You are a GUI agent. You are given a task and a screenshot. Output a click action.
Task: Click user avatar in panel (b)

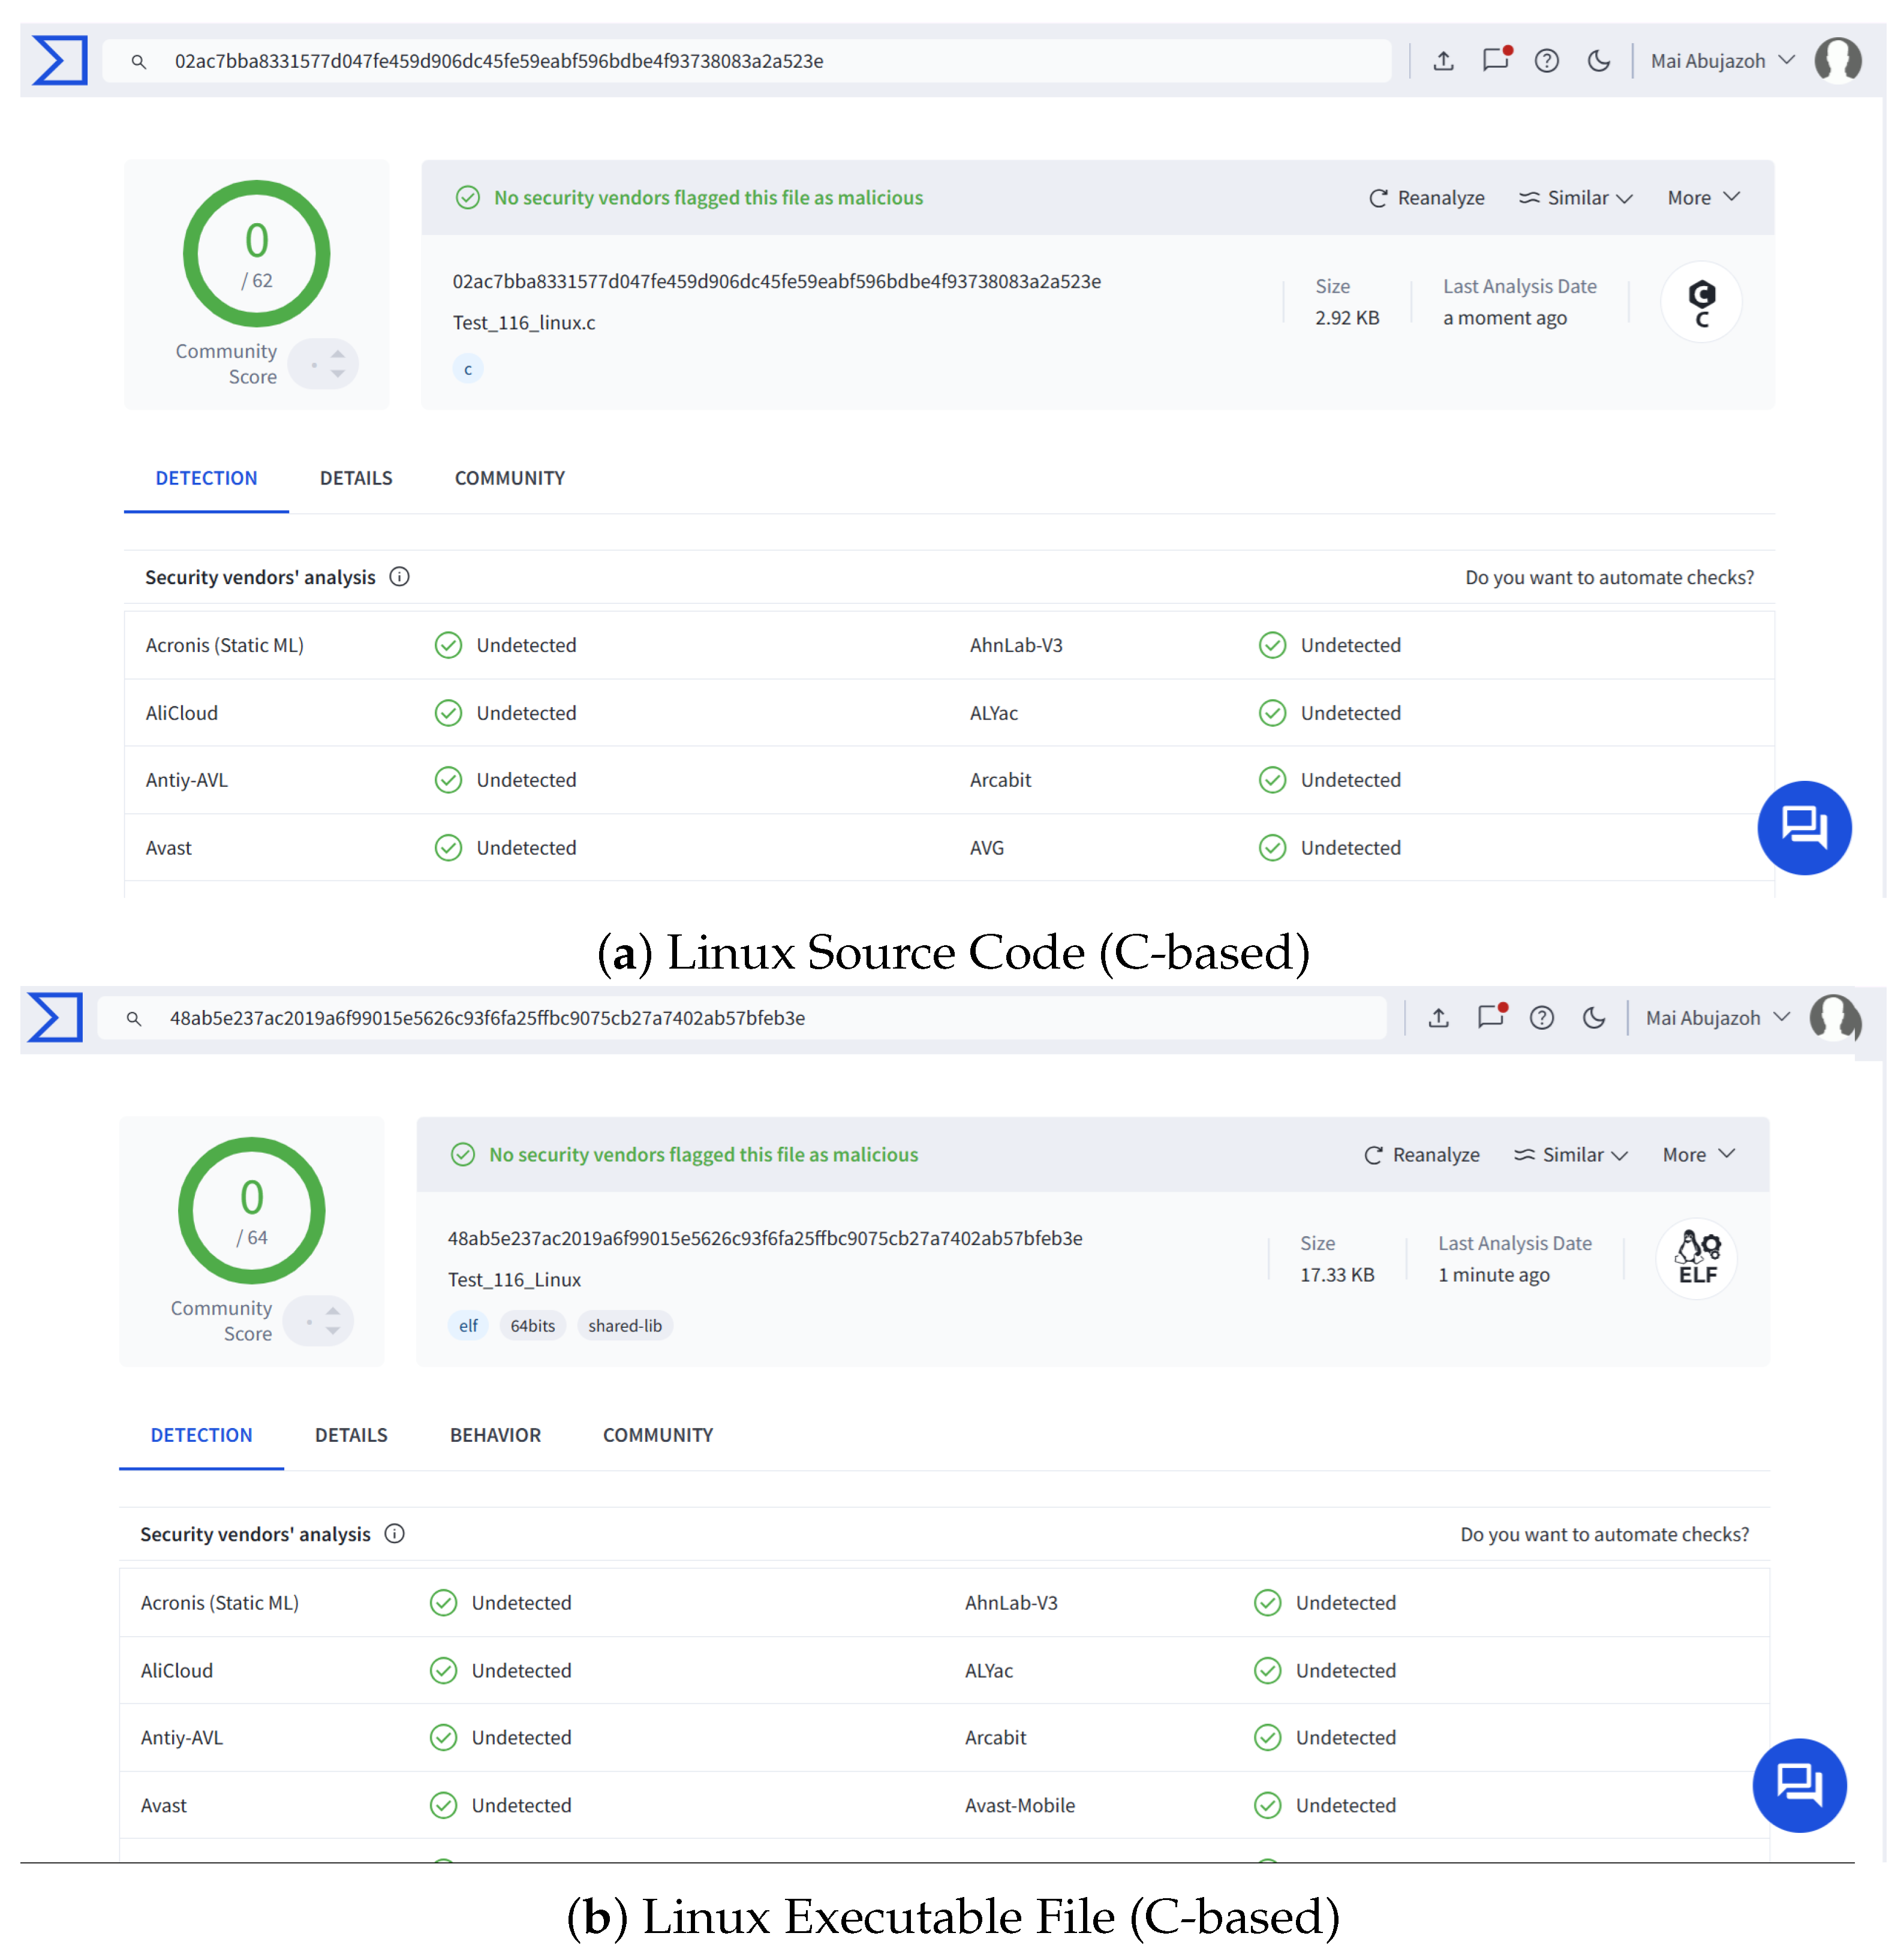pos(1834,1018)
